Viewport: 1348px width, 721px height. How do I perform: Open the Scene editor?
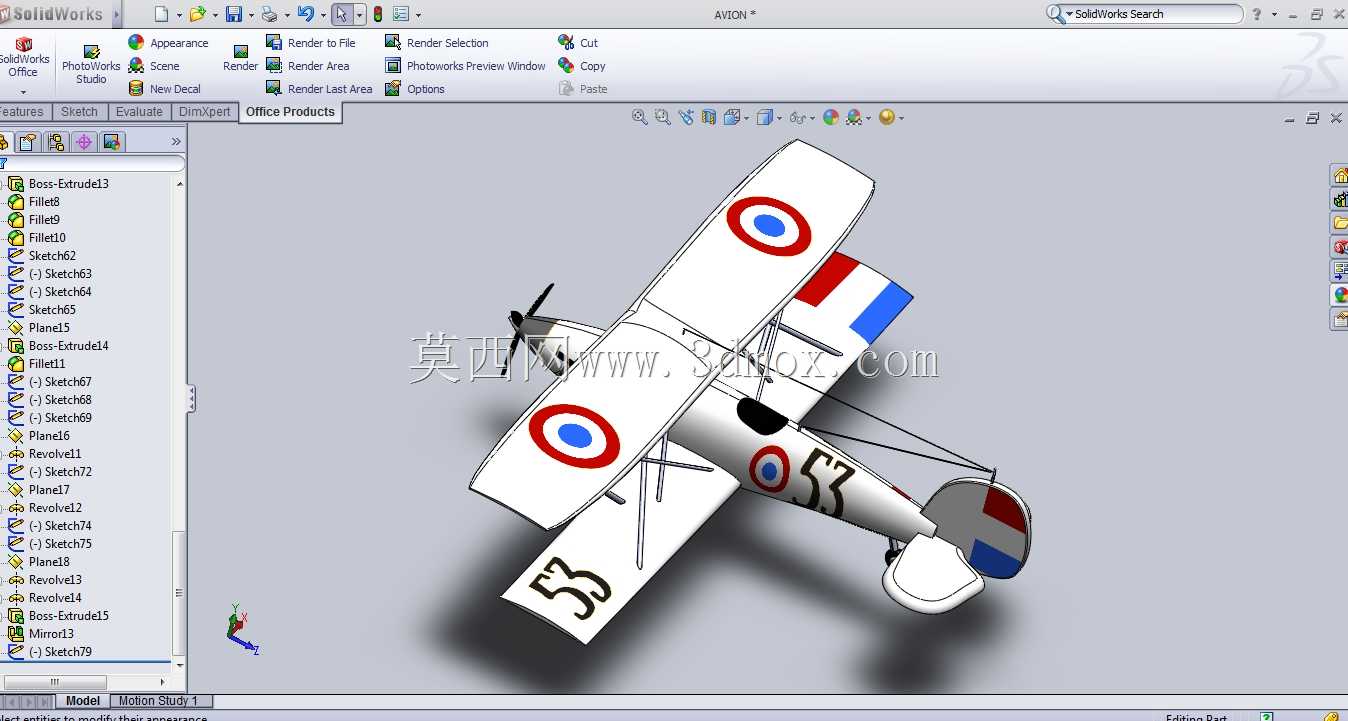(x=154, y=66)
